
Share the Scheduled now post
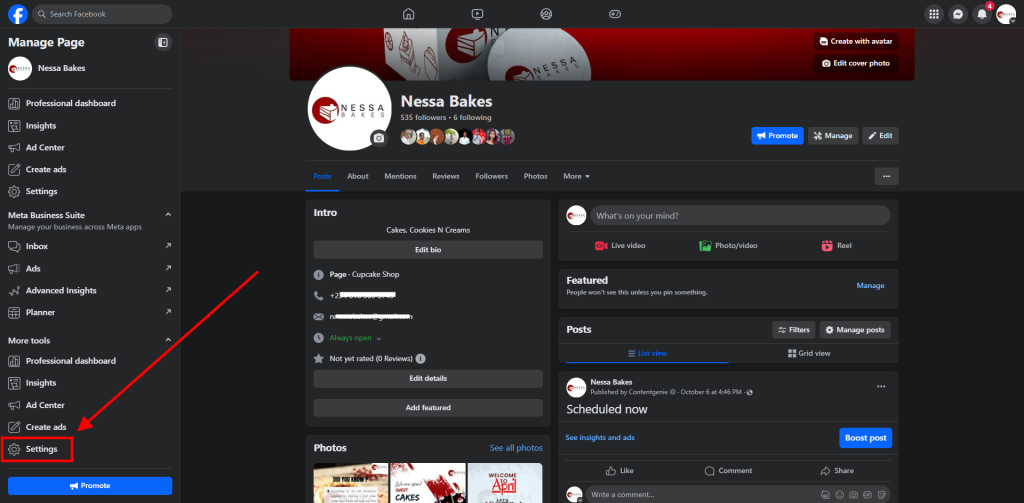pyautogui.click(x=837, y=470)
